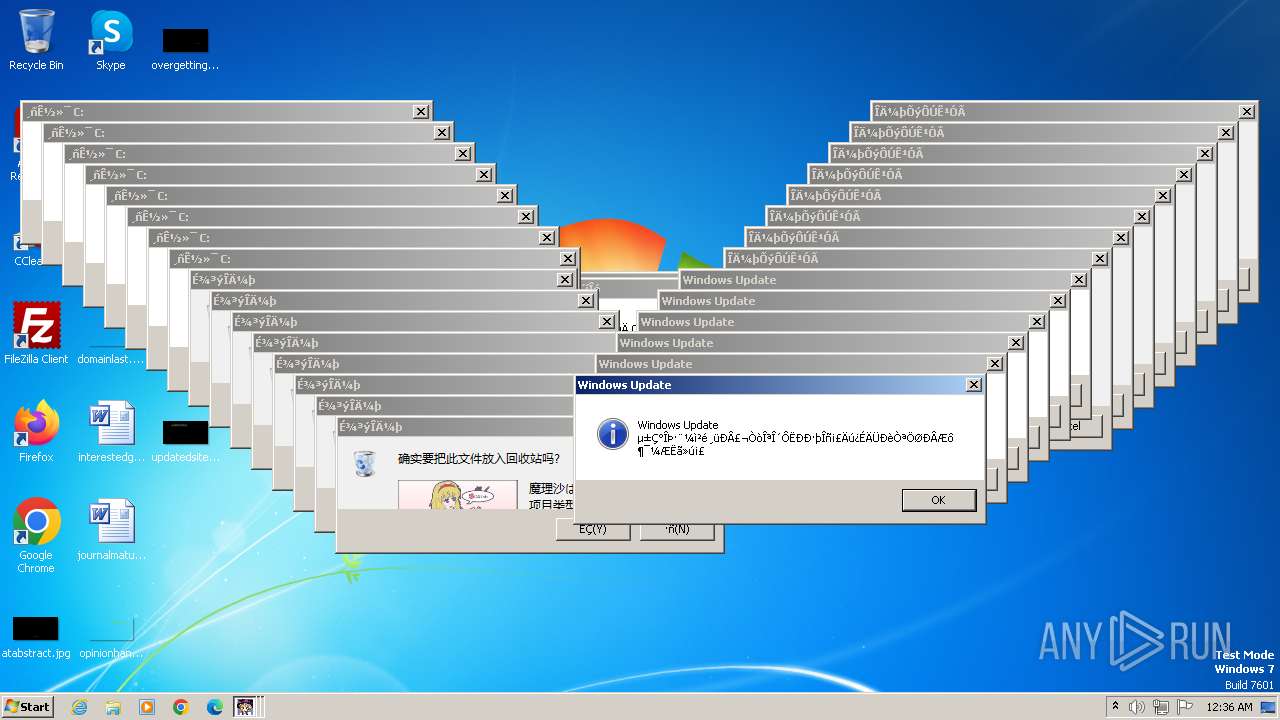Open the 12:36 AM clock
Image resolution: width=1280 pixels, height=720 pixels.
click(1229, 707)
